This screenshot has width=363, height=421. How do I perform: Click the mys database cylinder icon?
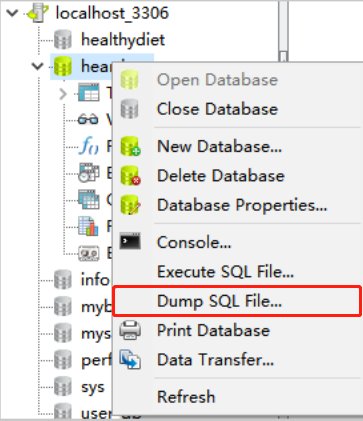[63, 333]
